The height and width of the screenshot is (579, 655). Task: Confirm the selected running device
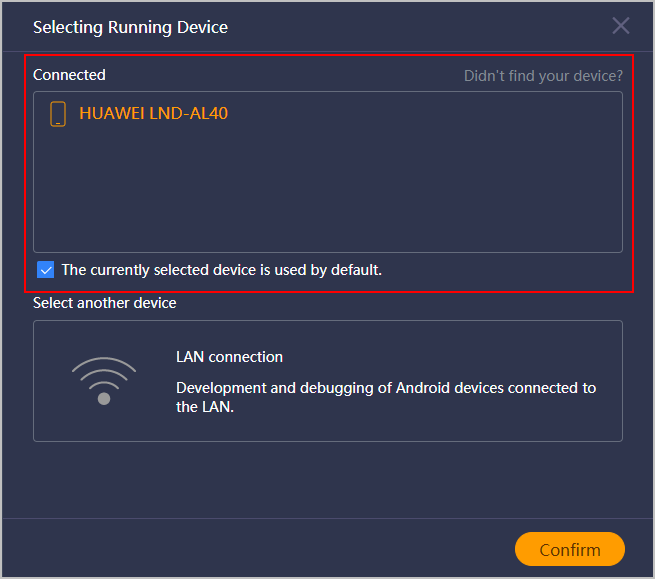point(570,549)
